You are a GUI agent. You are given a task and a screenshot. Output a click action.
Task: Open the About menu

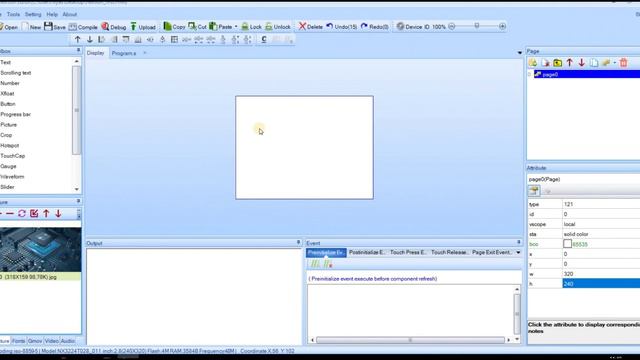70,14
